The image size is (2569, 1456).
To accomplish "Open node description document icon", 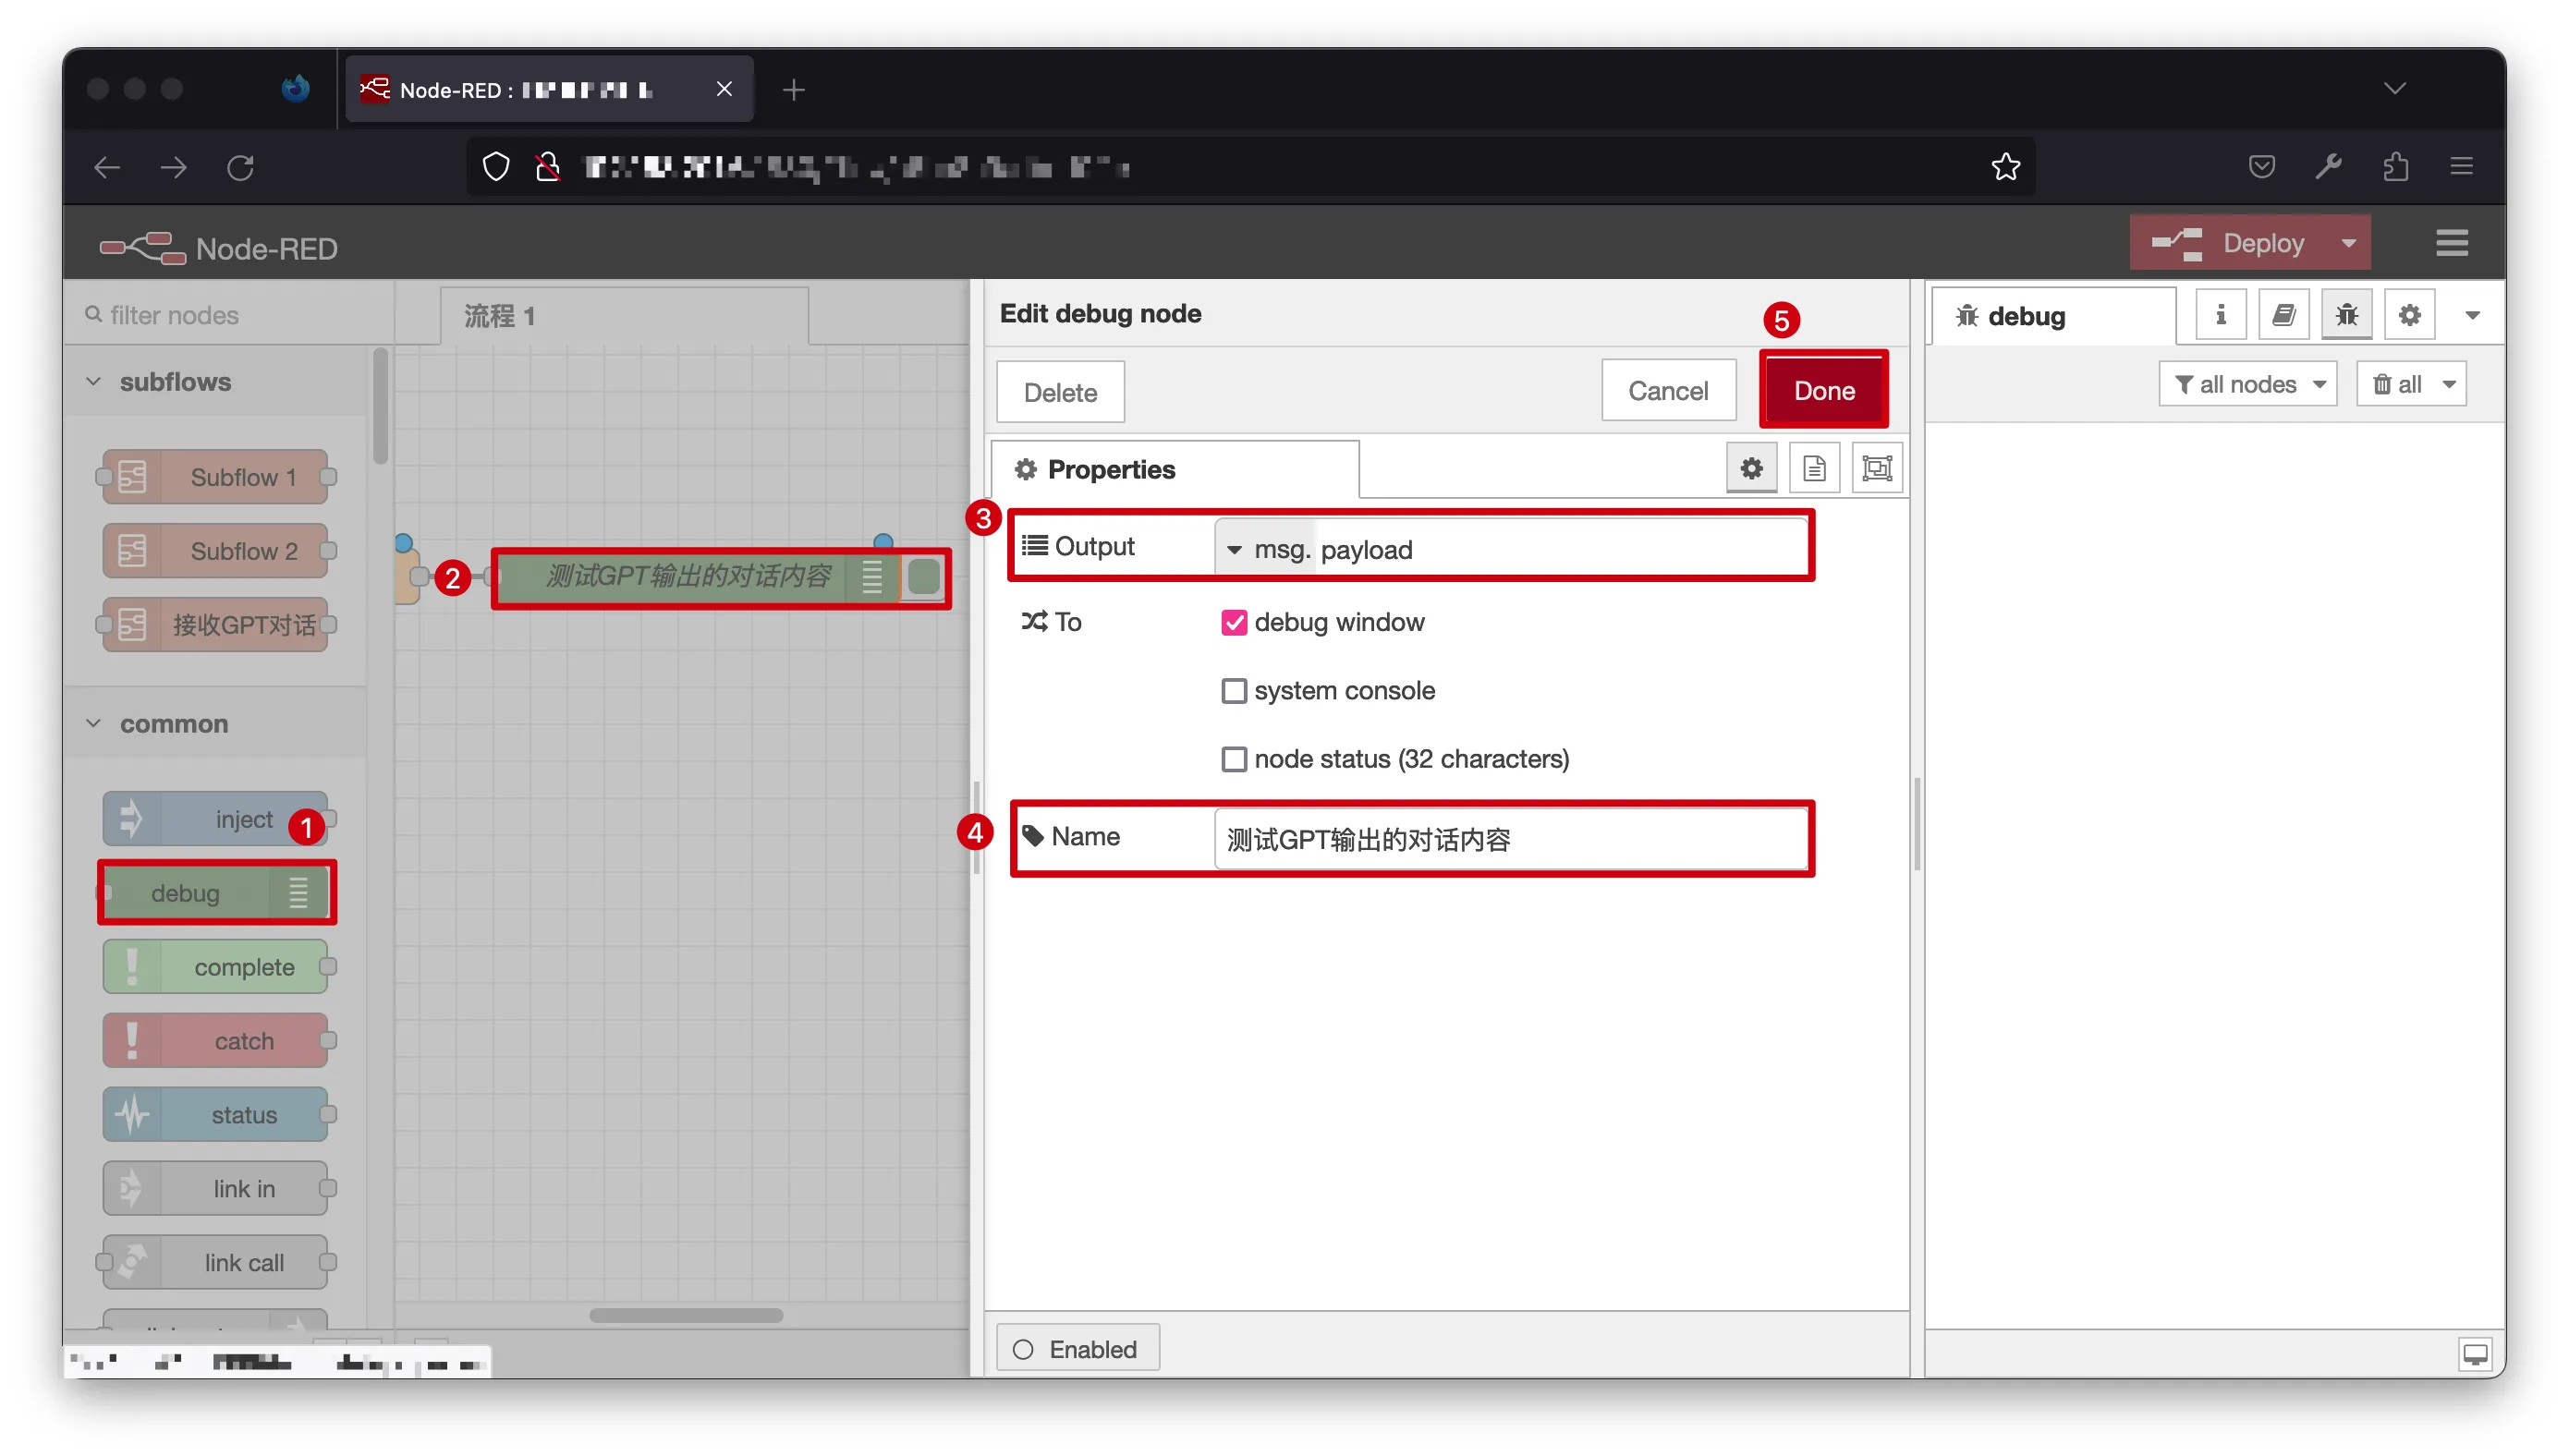I will coord(1813,468).
